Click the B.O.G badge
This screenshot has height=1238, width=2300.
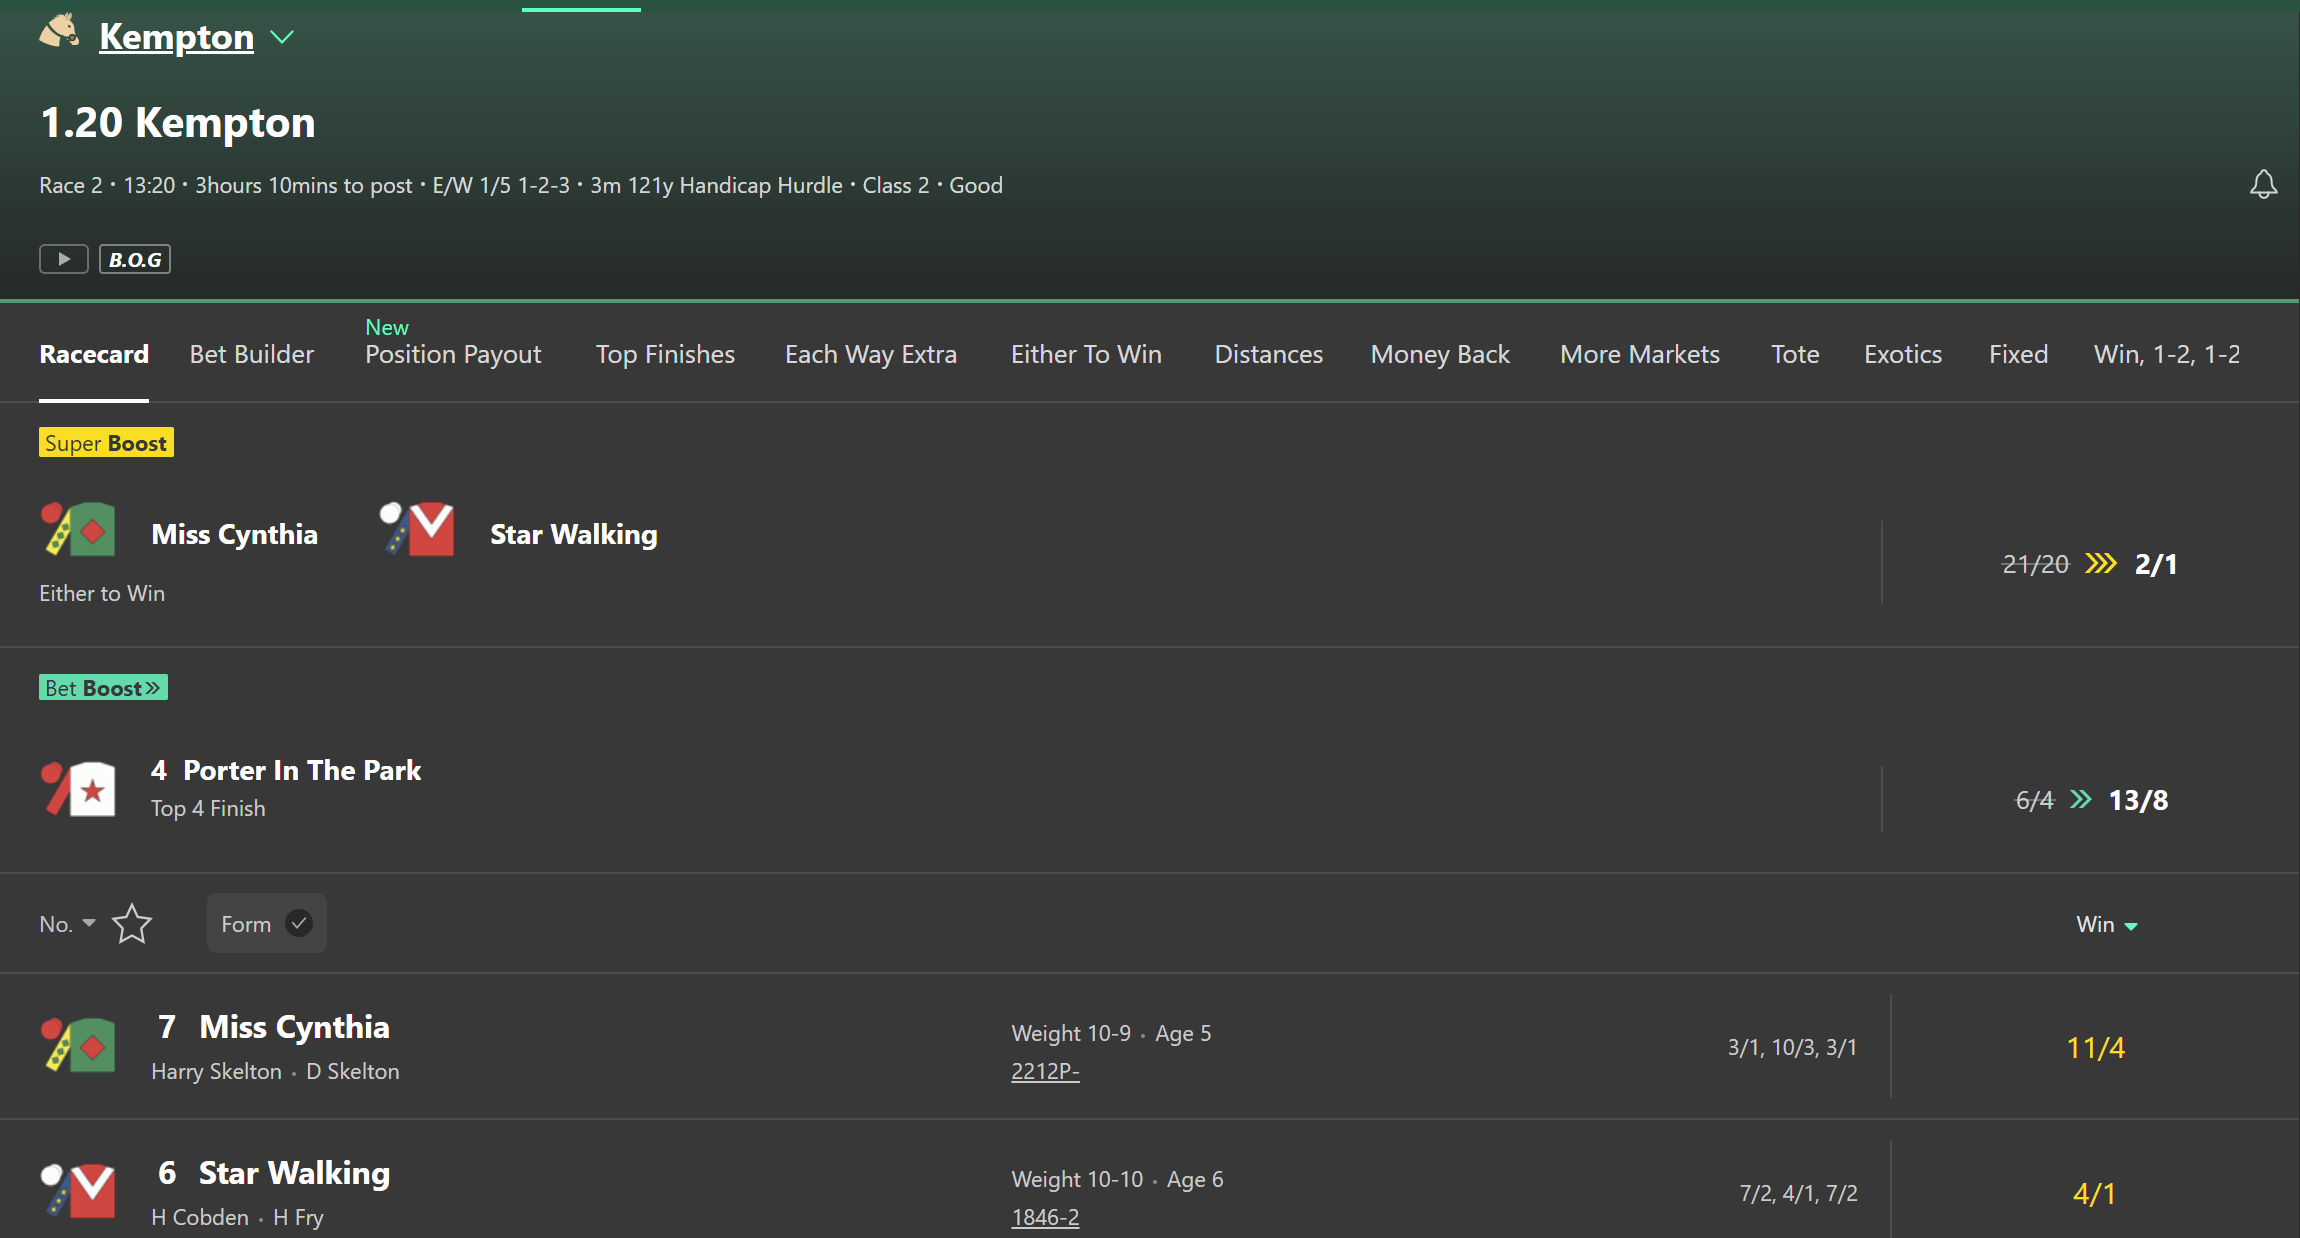[x=135, y=259]
